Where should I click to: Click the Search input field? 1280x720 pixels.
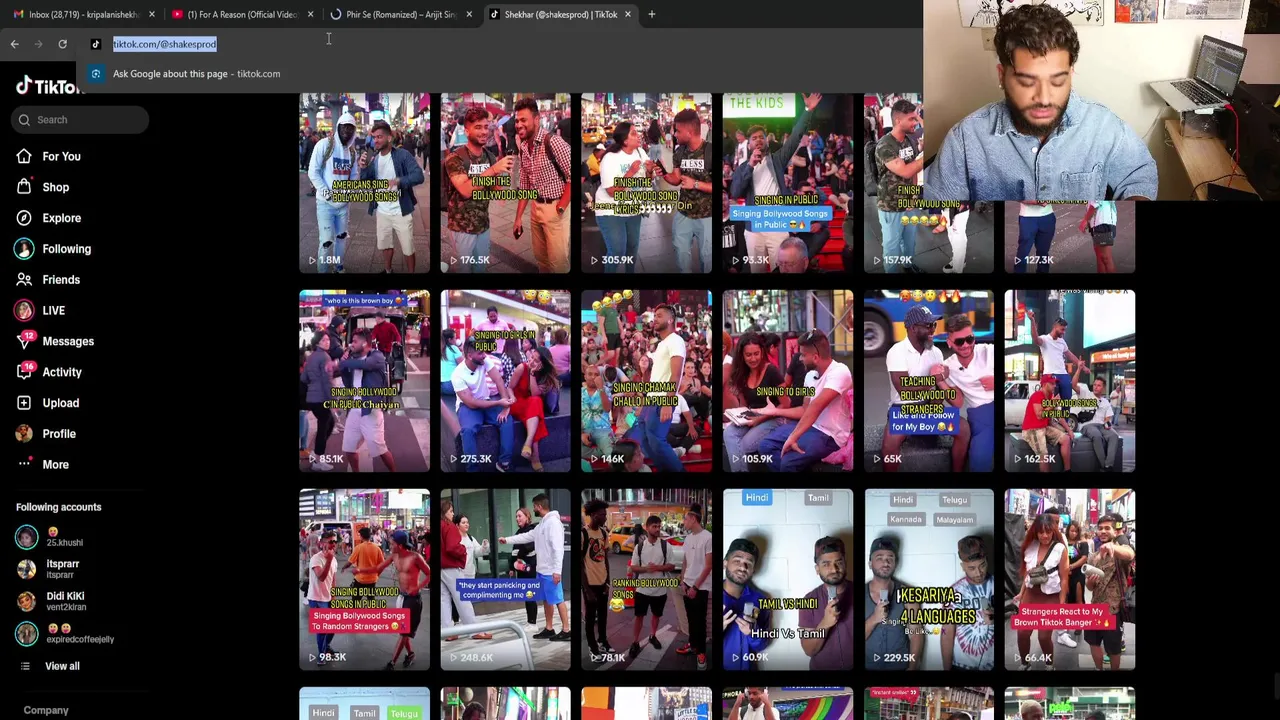pyautogui.click(x=81, y=120)
